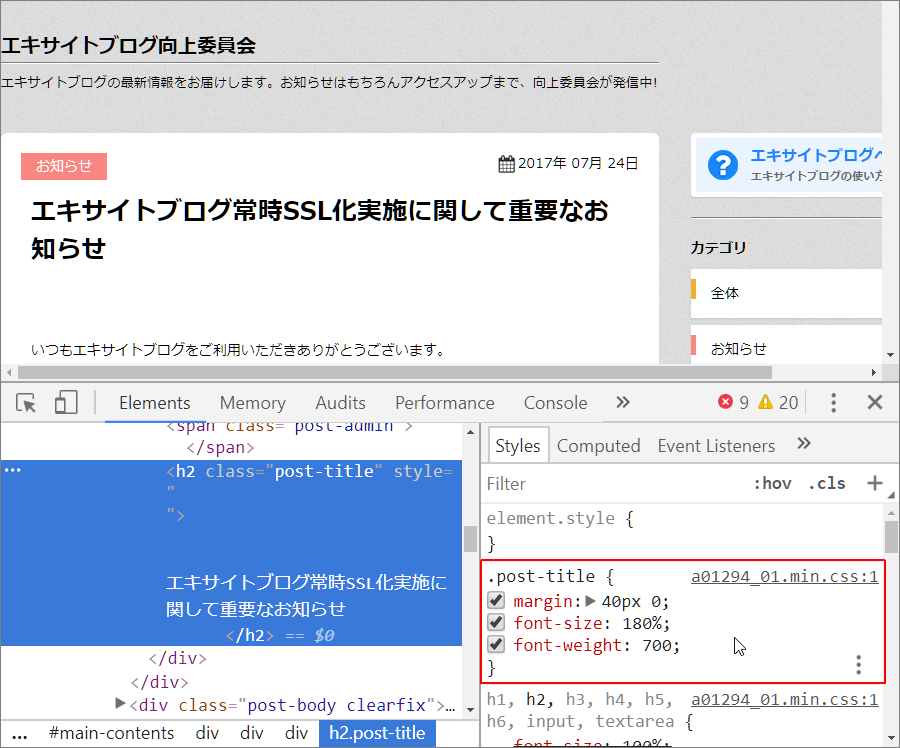The image size is (900, 748).
Task: Toggle the device toolbar icon
Action: pos(66,402)
